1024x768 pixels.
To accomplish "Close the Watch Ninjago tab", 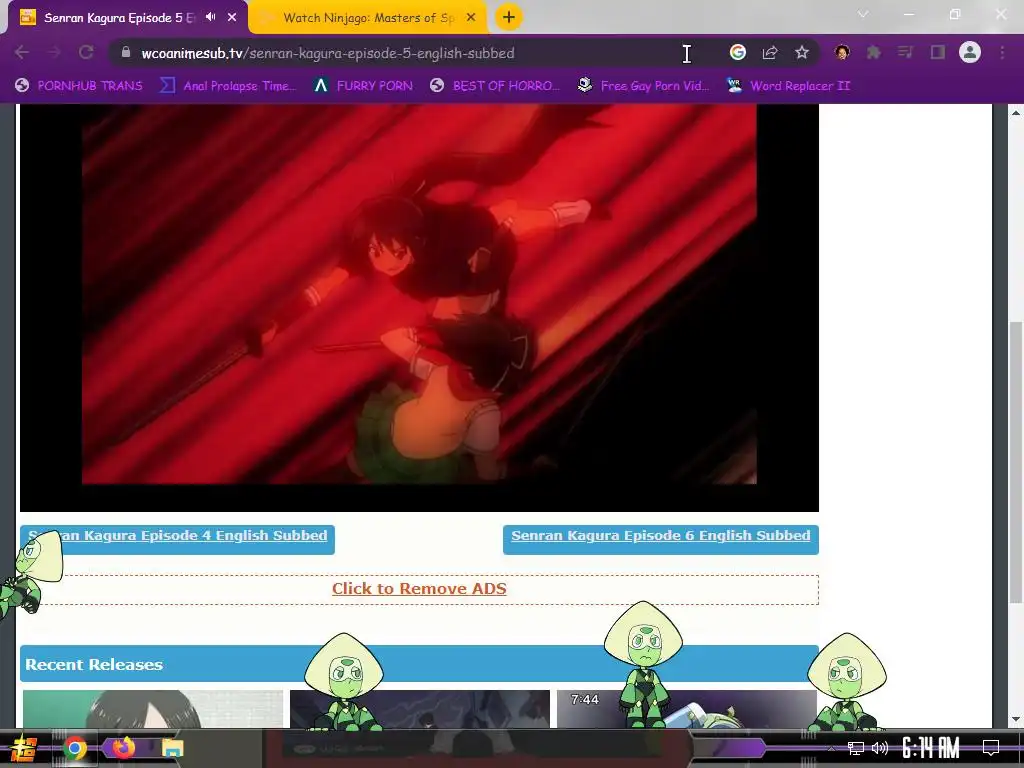I will click(x=471, y=18).
